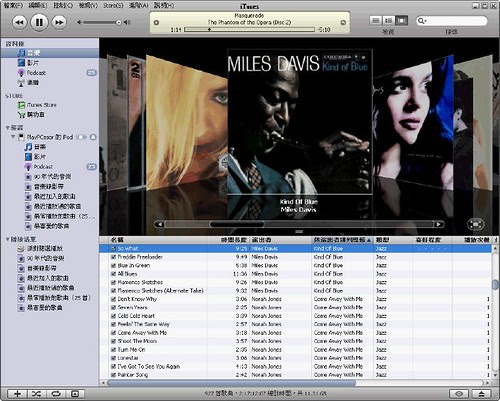Select the Flamenco Sketches (Alternate Take) row
Viewport: 500px width, 401px height.
295,291
